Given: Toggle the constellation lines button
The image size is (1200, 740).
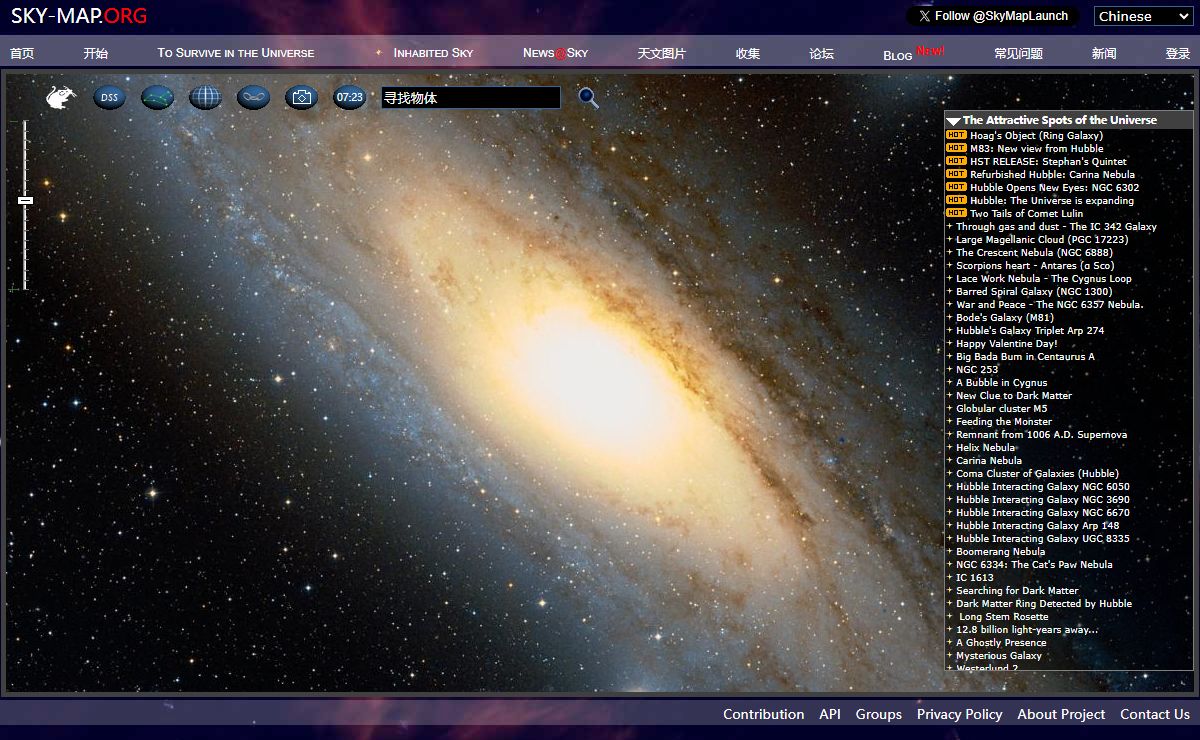Looking at the screenshot, I should click(157, 97).
